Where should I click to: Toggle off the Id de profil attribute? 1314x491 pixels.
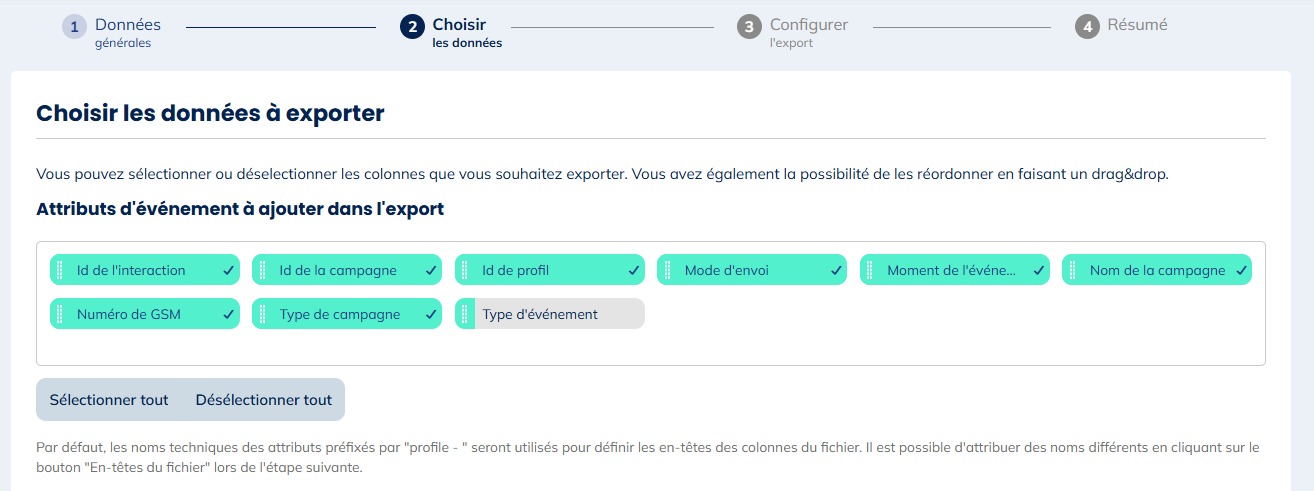[x=550, y=270]
